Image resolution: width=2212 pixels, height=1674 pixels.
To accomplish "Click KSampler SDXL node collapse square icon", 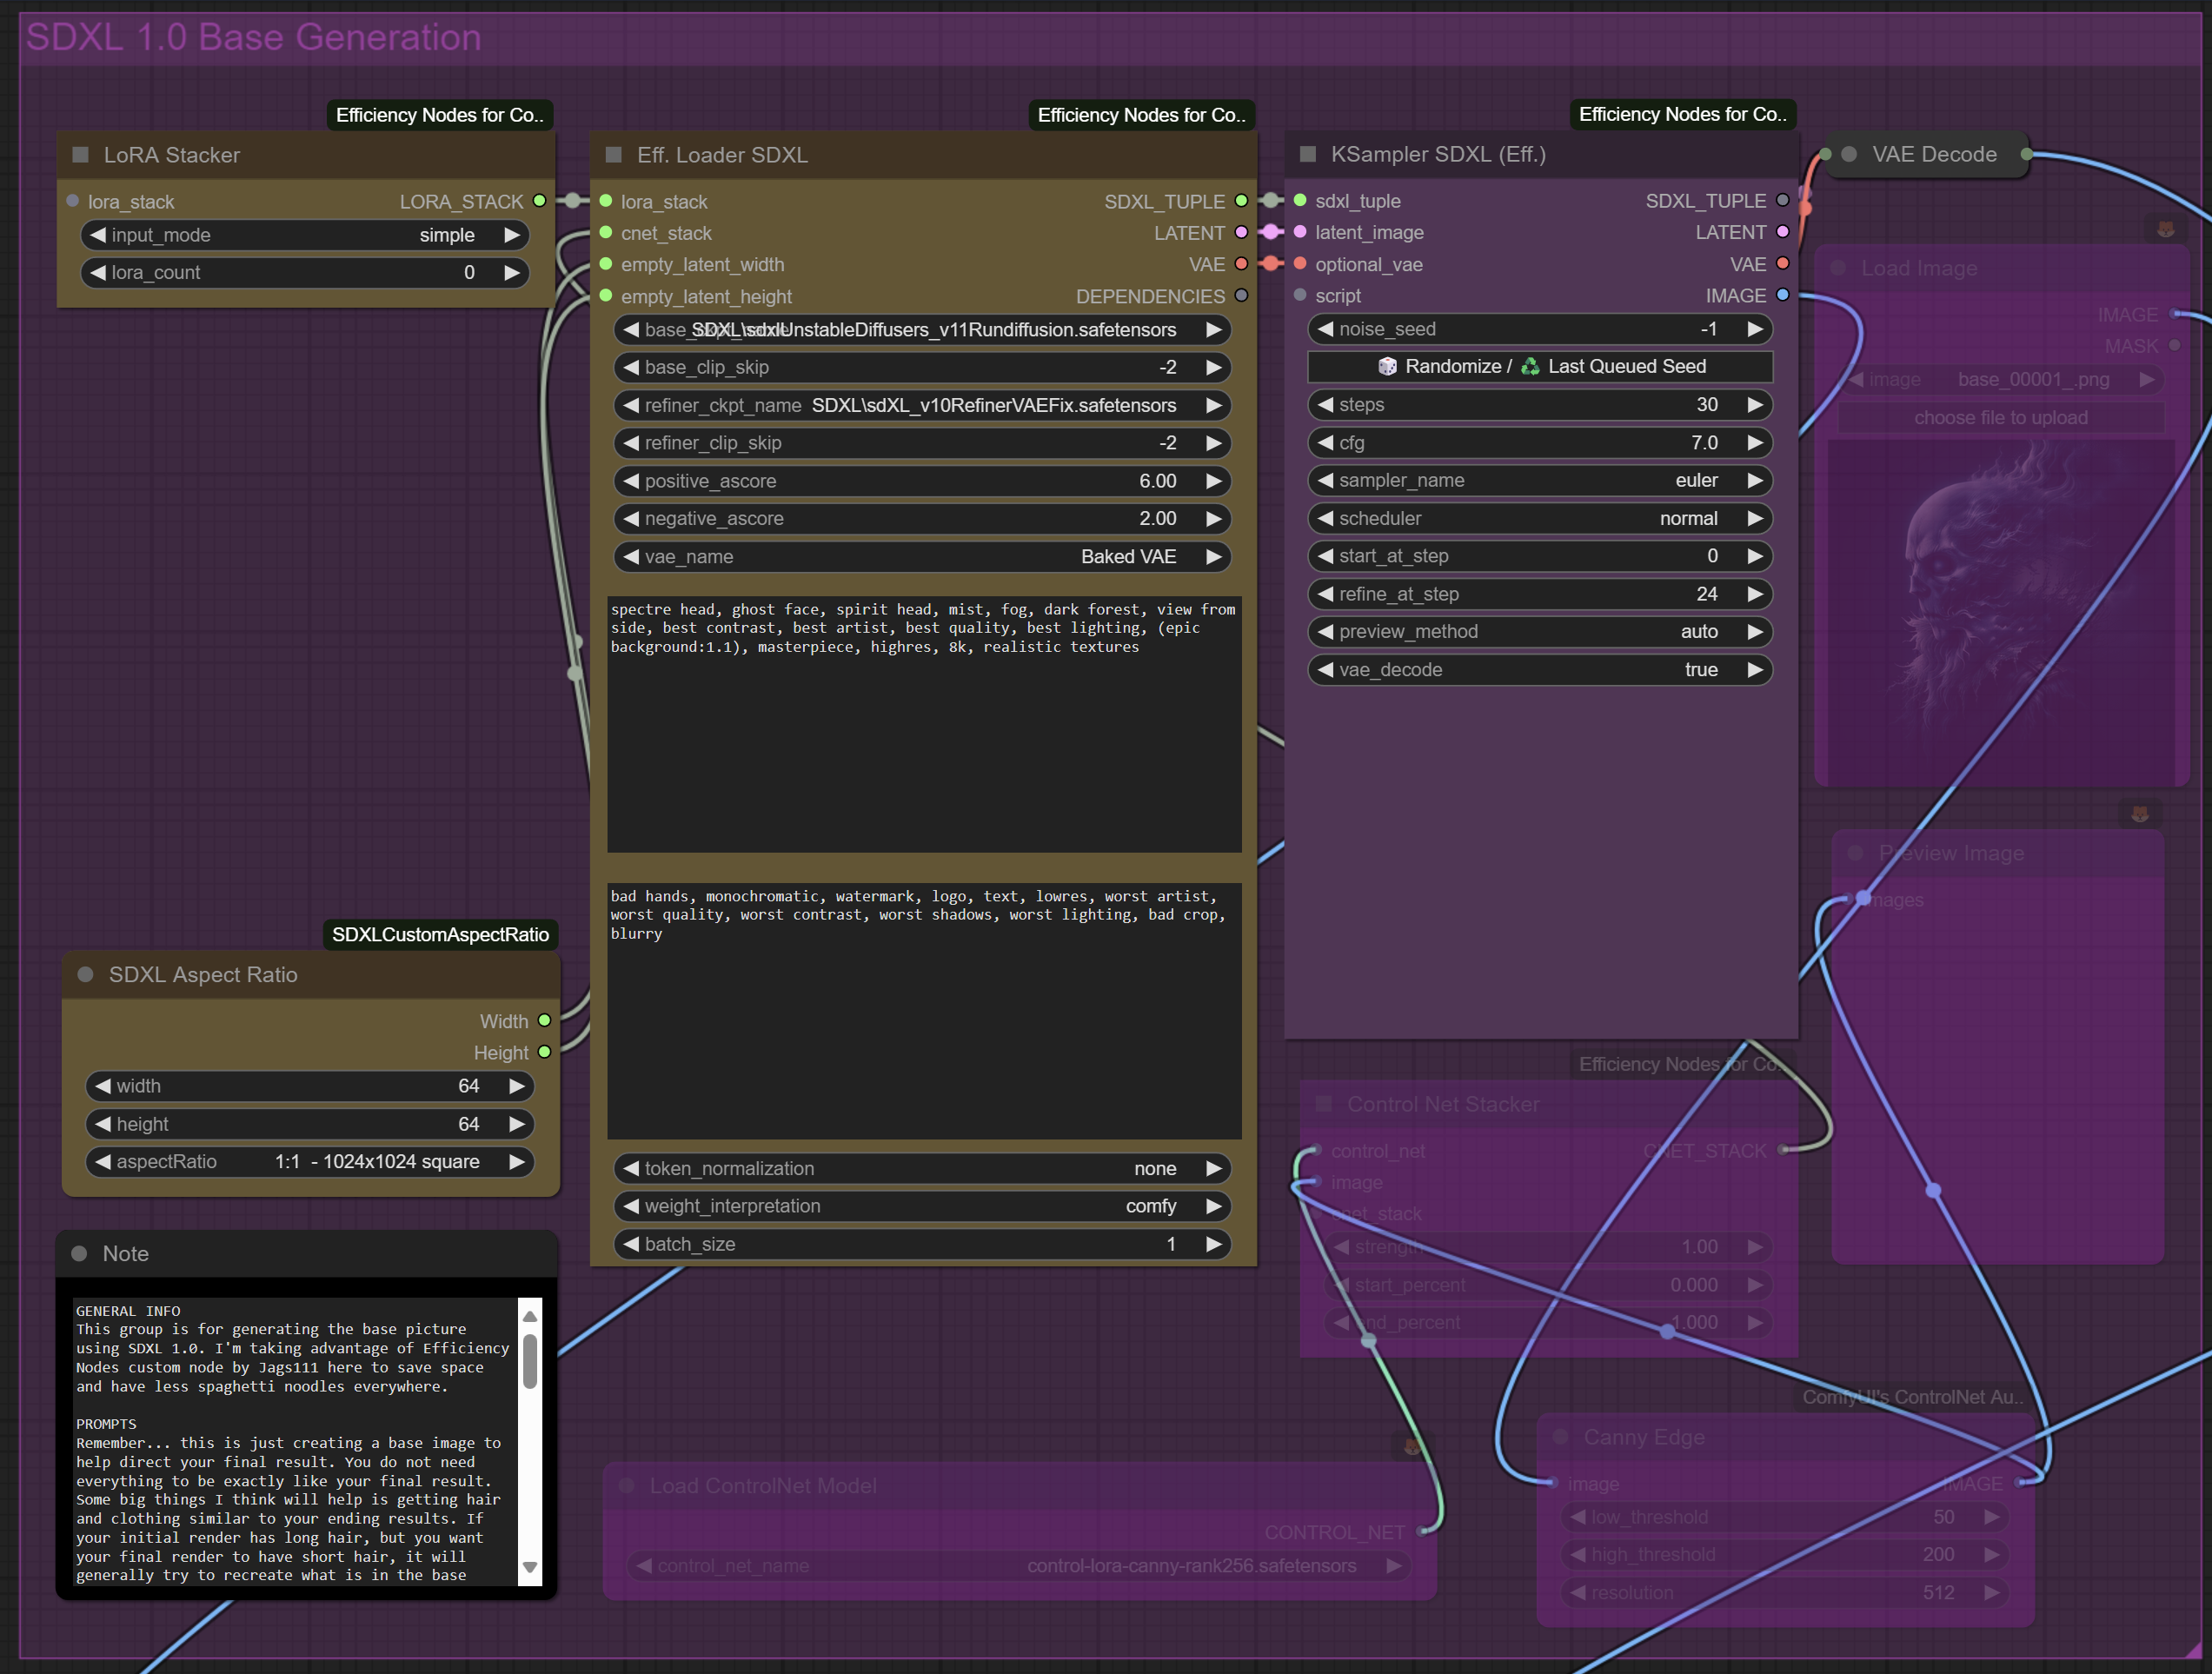I will (x=1308, y=154).
